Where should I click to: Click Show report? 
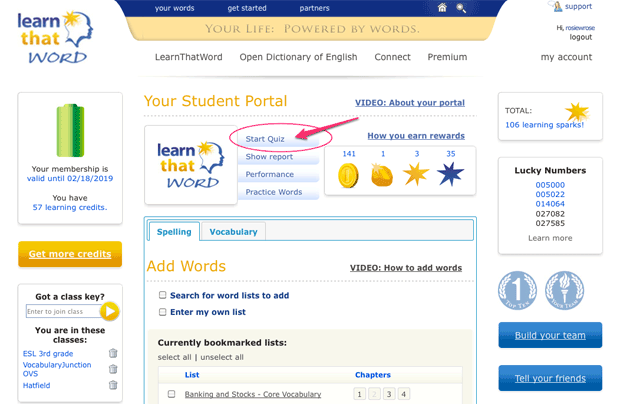[269, 157]
